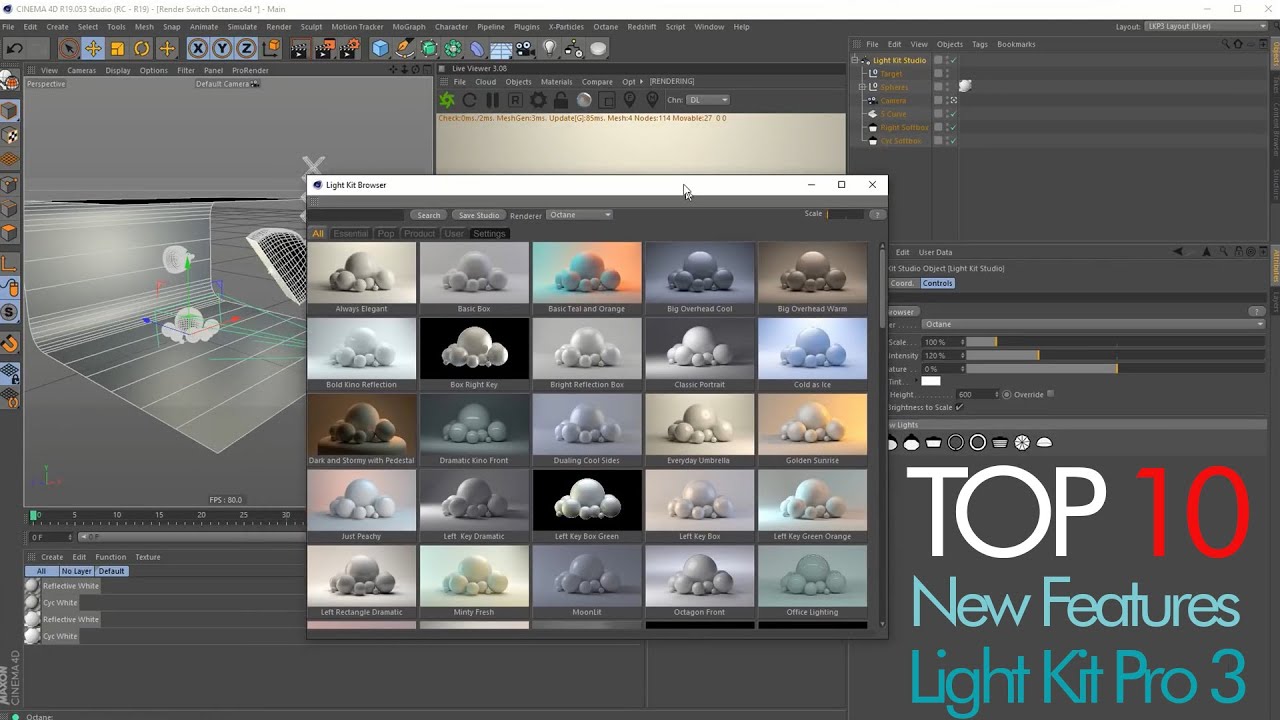The height and width of the screenshot is (720, 1280).
Task: Open Octane settings gear in Live Viewer
Action: [x=538, y=100]
